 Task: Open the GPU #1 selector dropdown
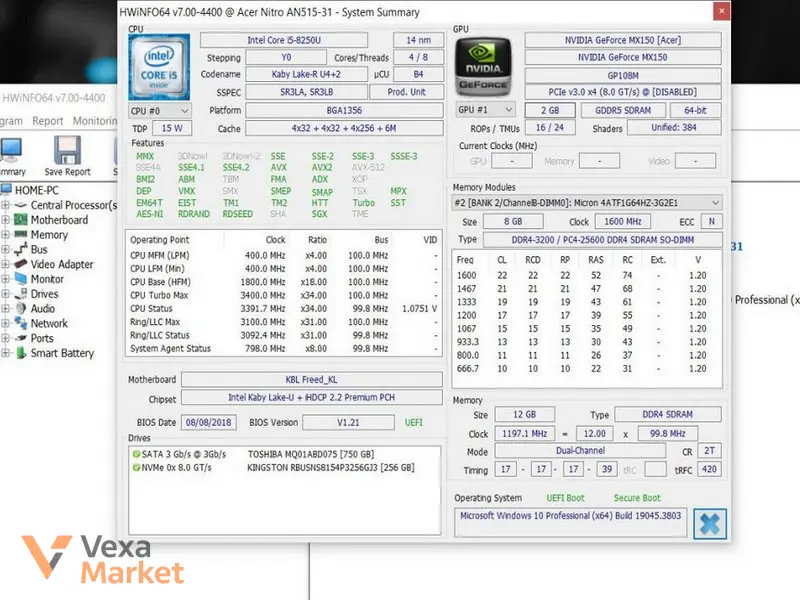pos(485,110)
